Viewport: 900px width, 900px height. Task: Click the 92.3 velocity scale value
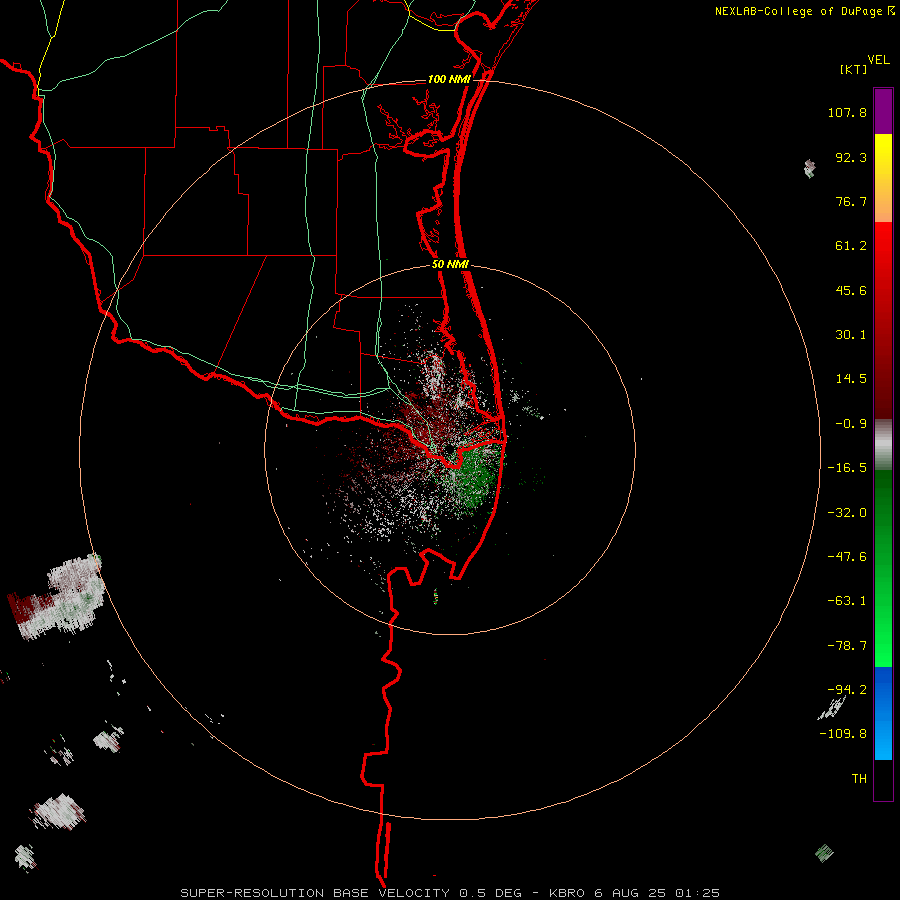851,157
